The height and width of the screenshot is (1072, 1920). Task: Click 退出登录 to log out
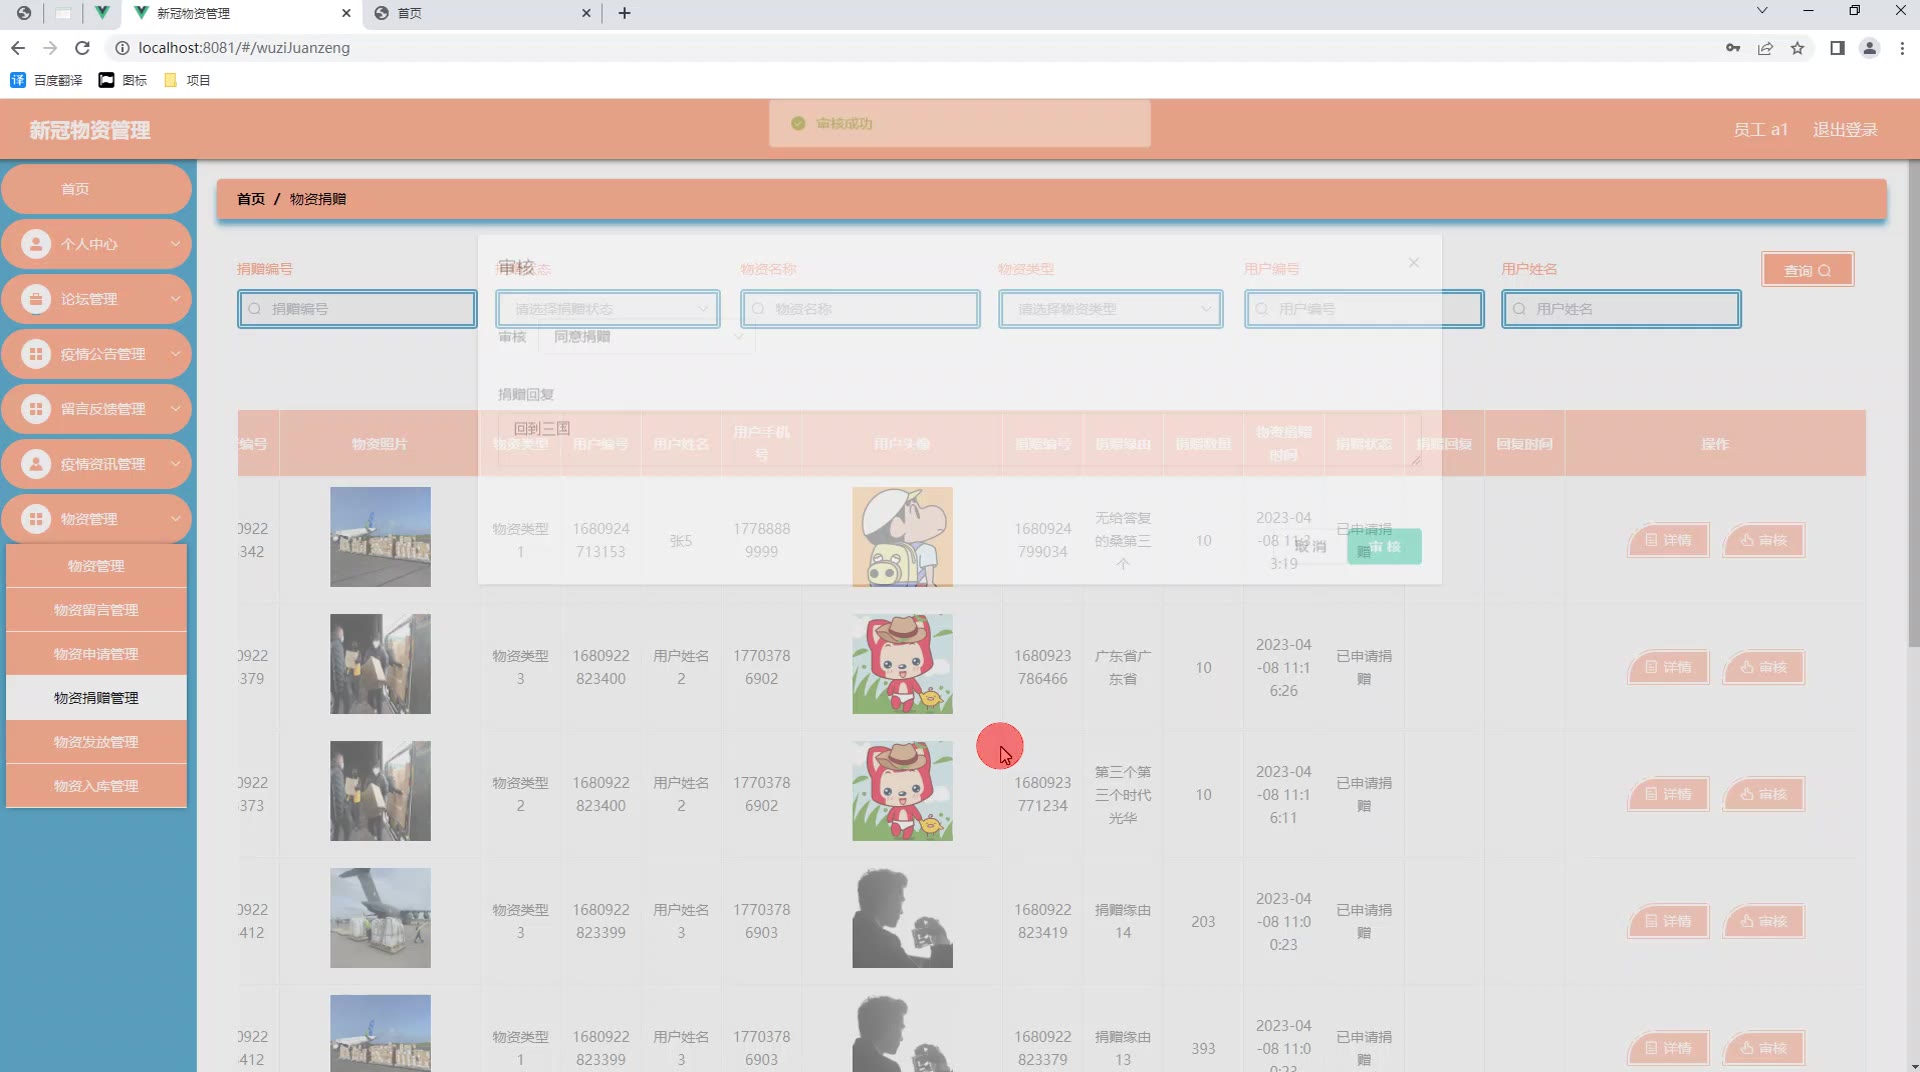tap(1845, 130)
